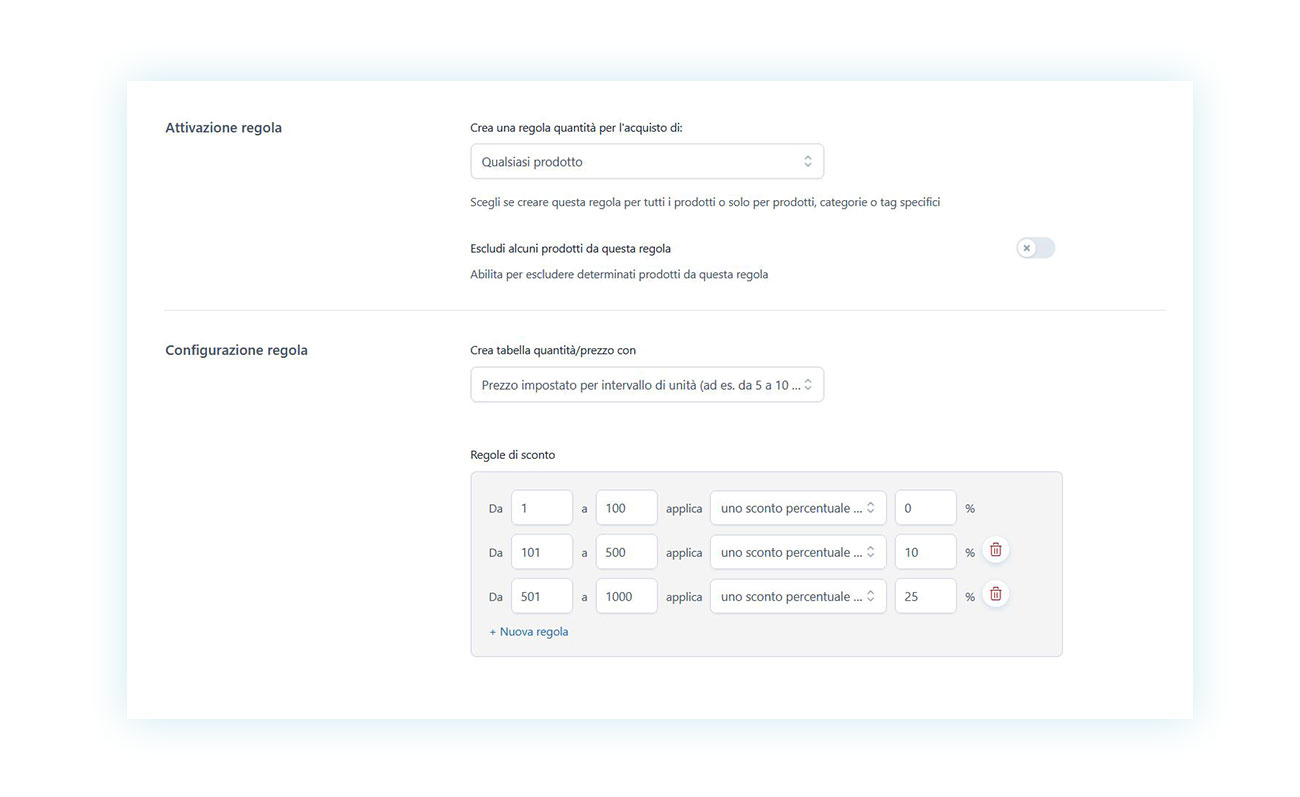
Task: Click the discount percentage field showing 10
Action: coord(925,552)
